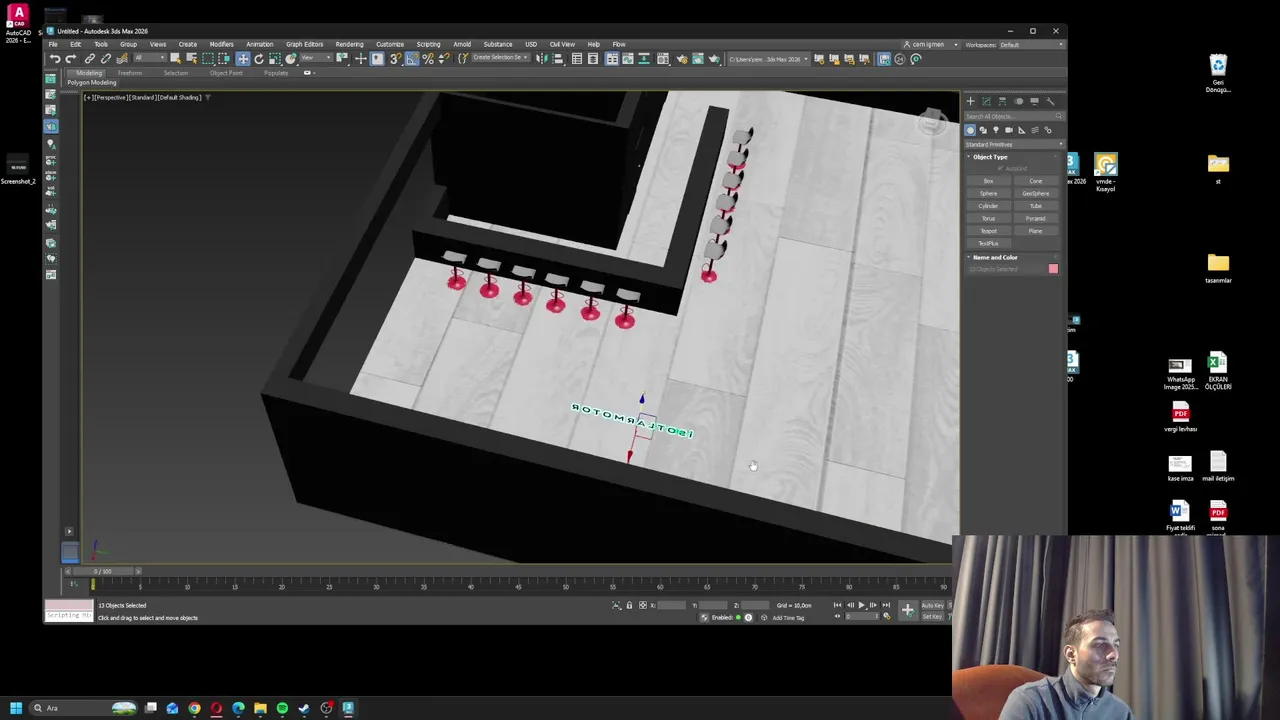
Task: Open the File menu
Action: 52,44
